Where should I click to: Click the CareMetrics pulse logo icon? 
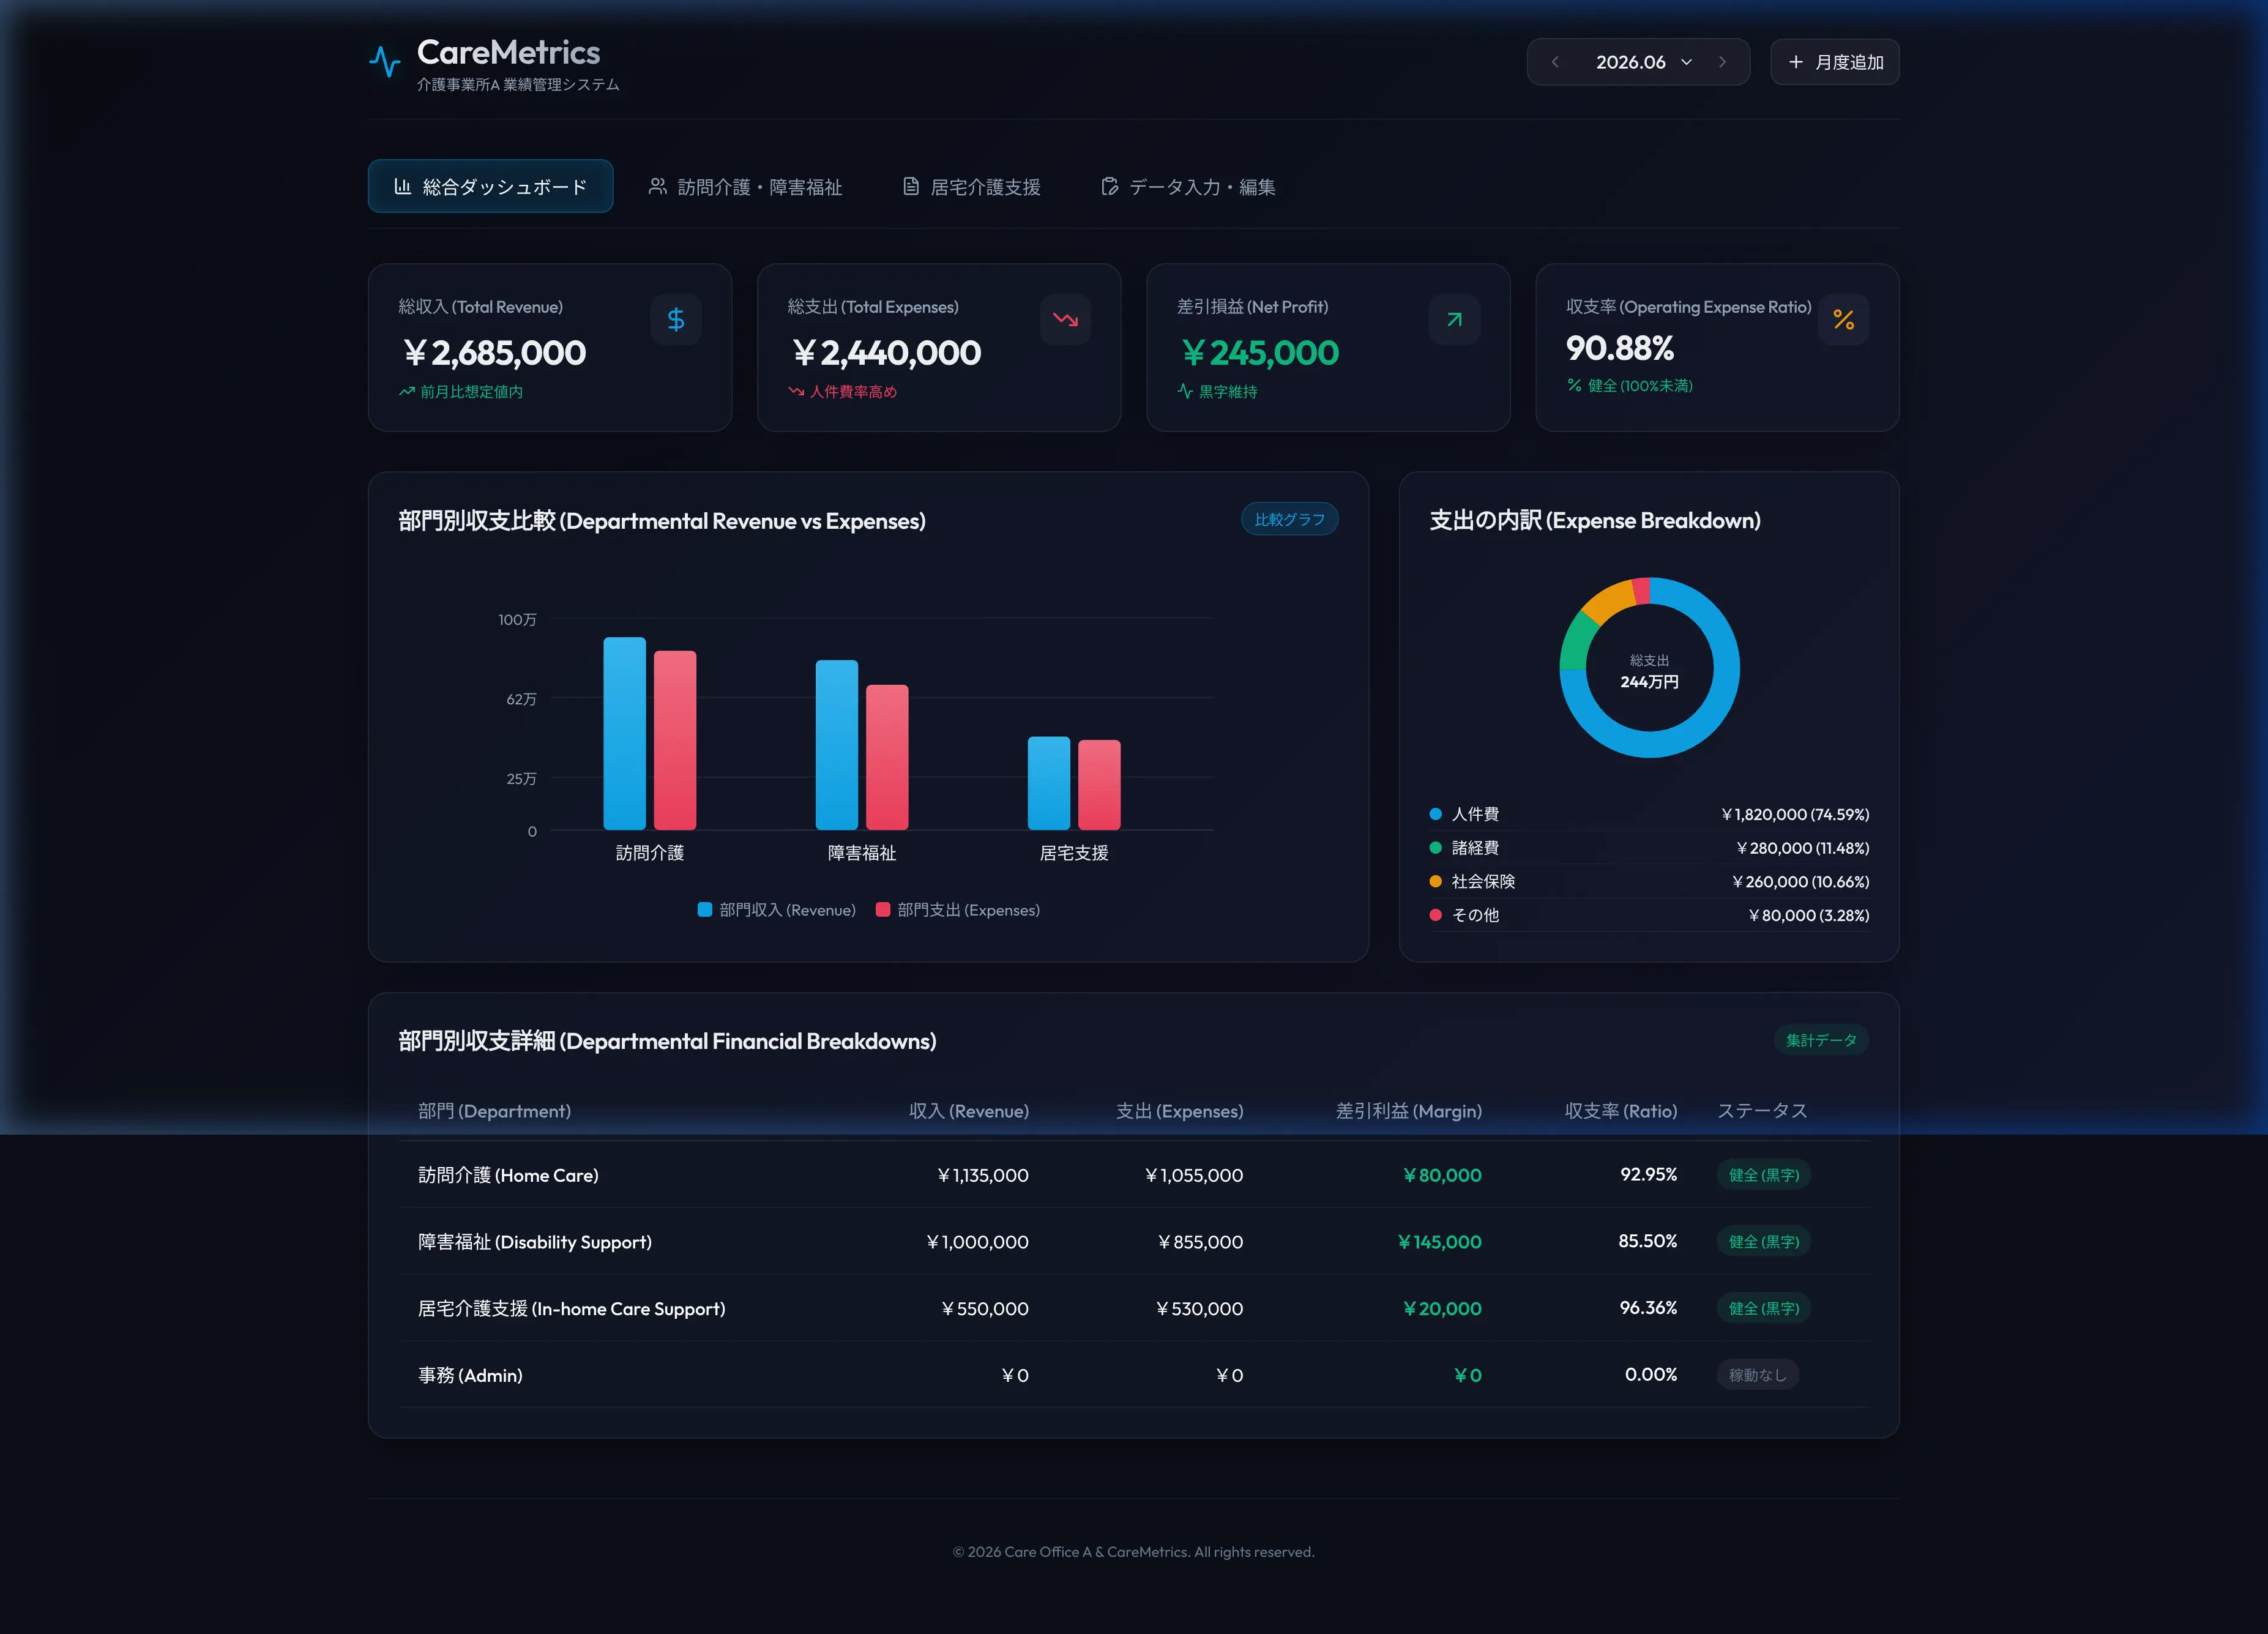coord(384,62)
